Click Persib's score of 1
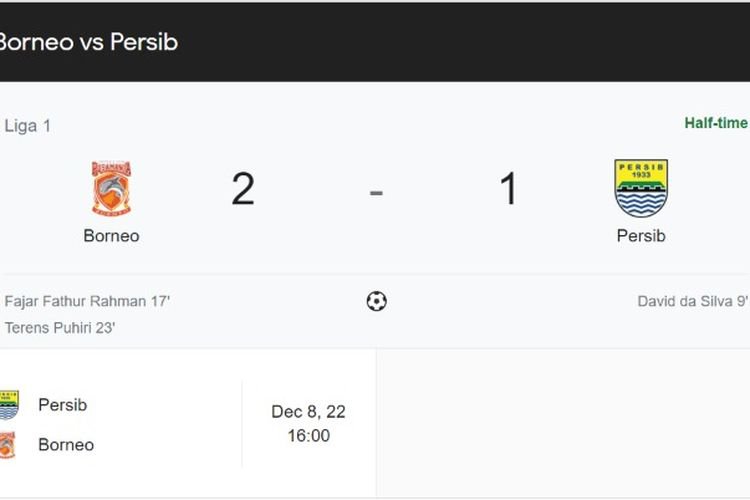 tap(508, 188)
